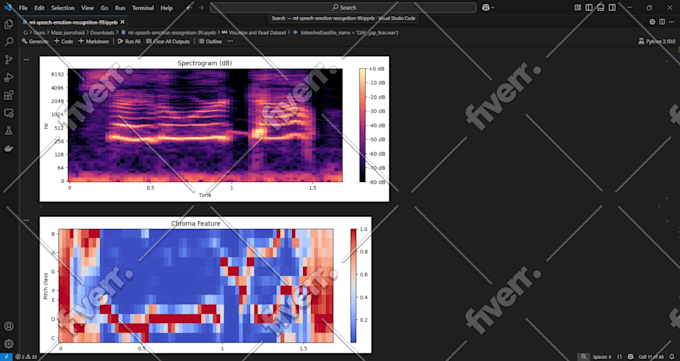
Task: Open the notebook Outline
Action: point(210,41)
